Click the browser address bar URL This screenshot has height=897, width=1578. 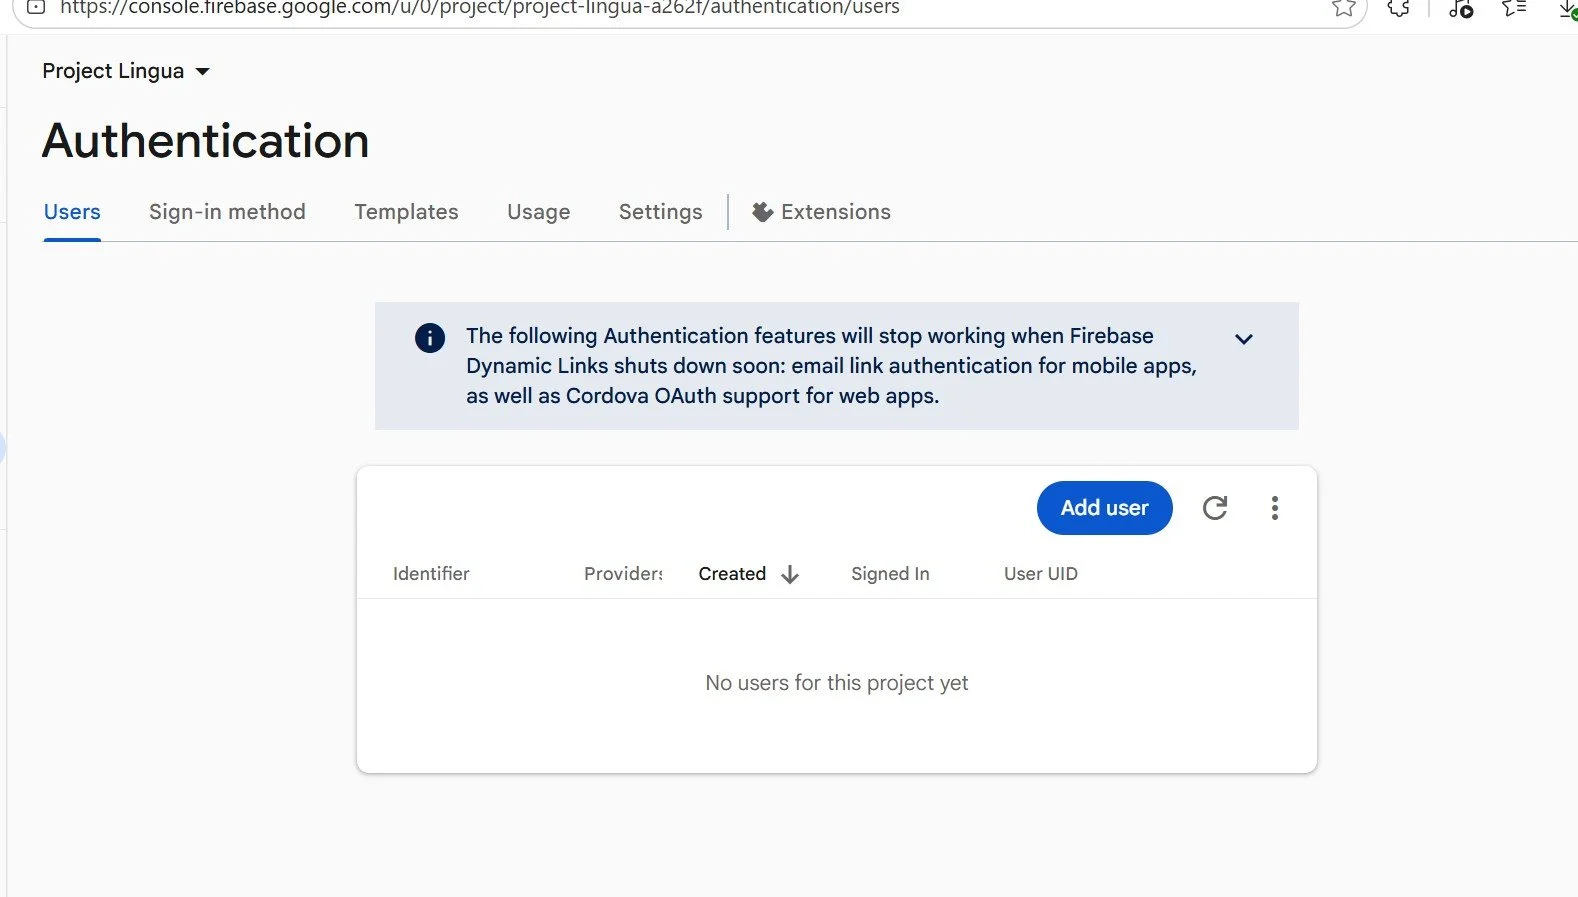click(x=480, y=8)
